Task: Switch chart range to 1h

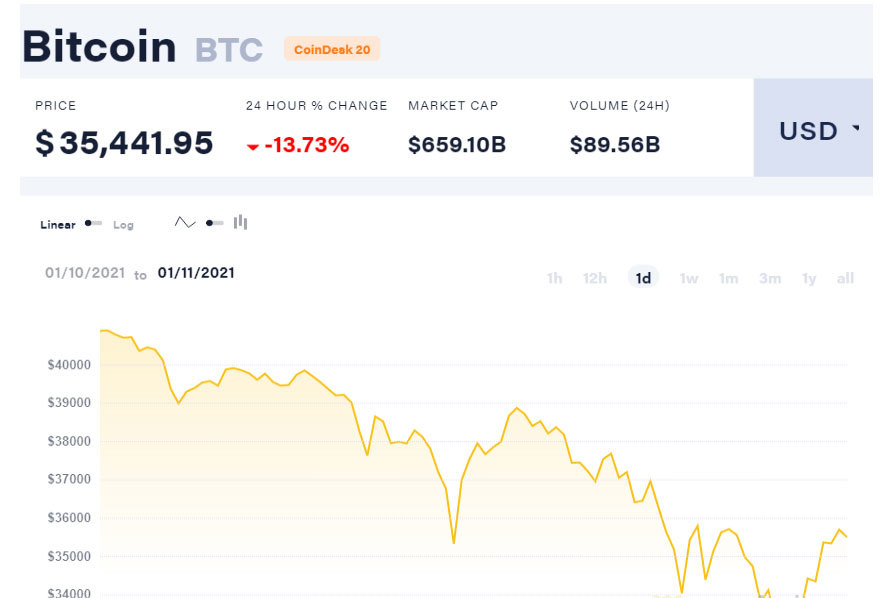Action: (554, 278)
